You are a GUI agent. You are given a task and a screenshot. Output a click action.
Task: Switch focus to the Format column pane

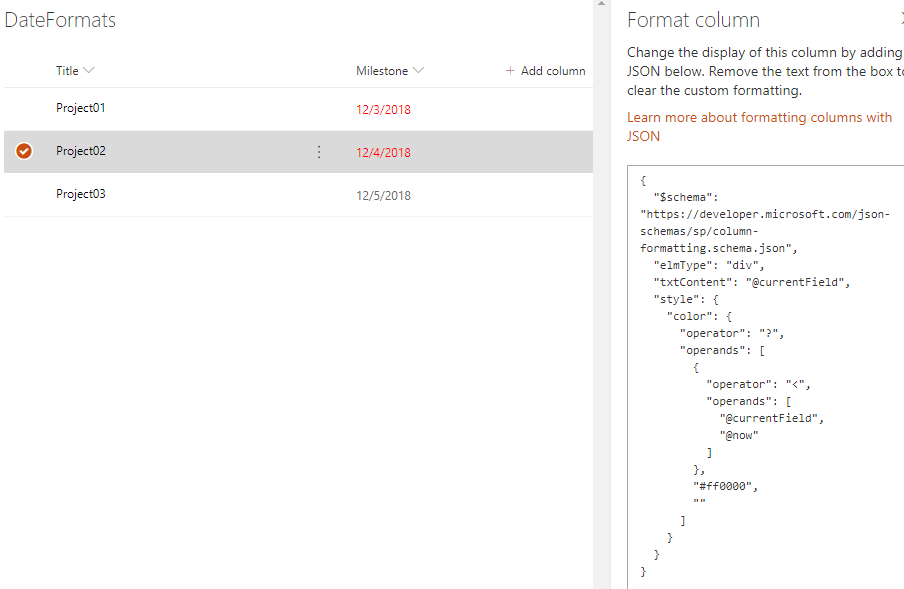693,19
